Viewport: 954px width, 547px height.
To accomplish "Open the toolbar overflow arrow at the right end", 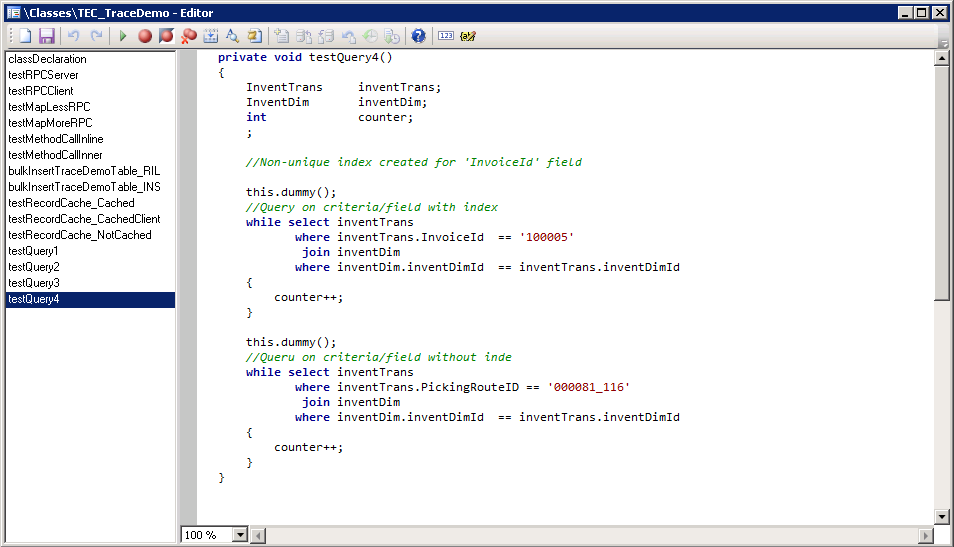I will tap(944, 43).
